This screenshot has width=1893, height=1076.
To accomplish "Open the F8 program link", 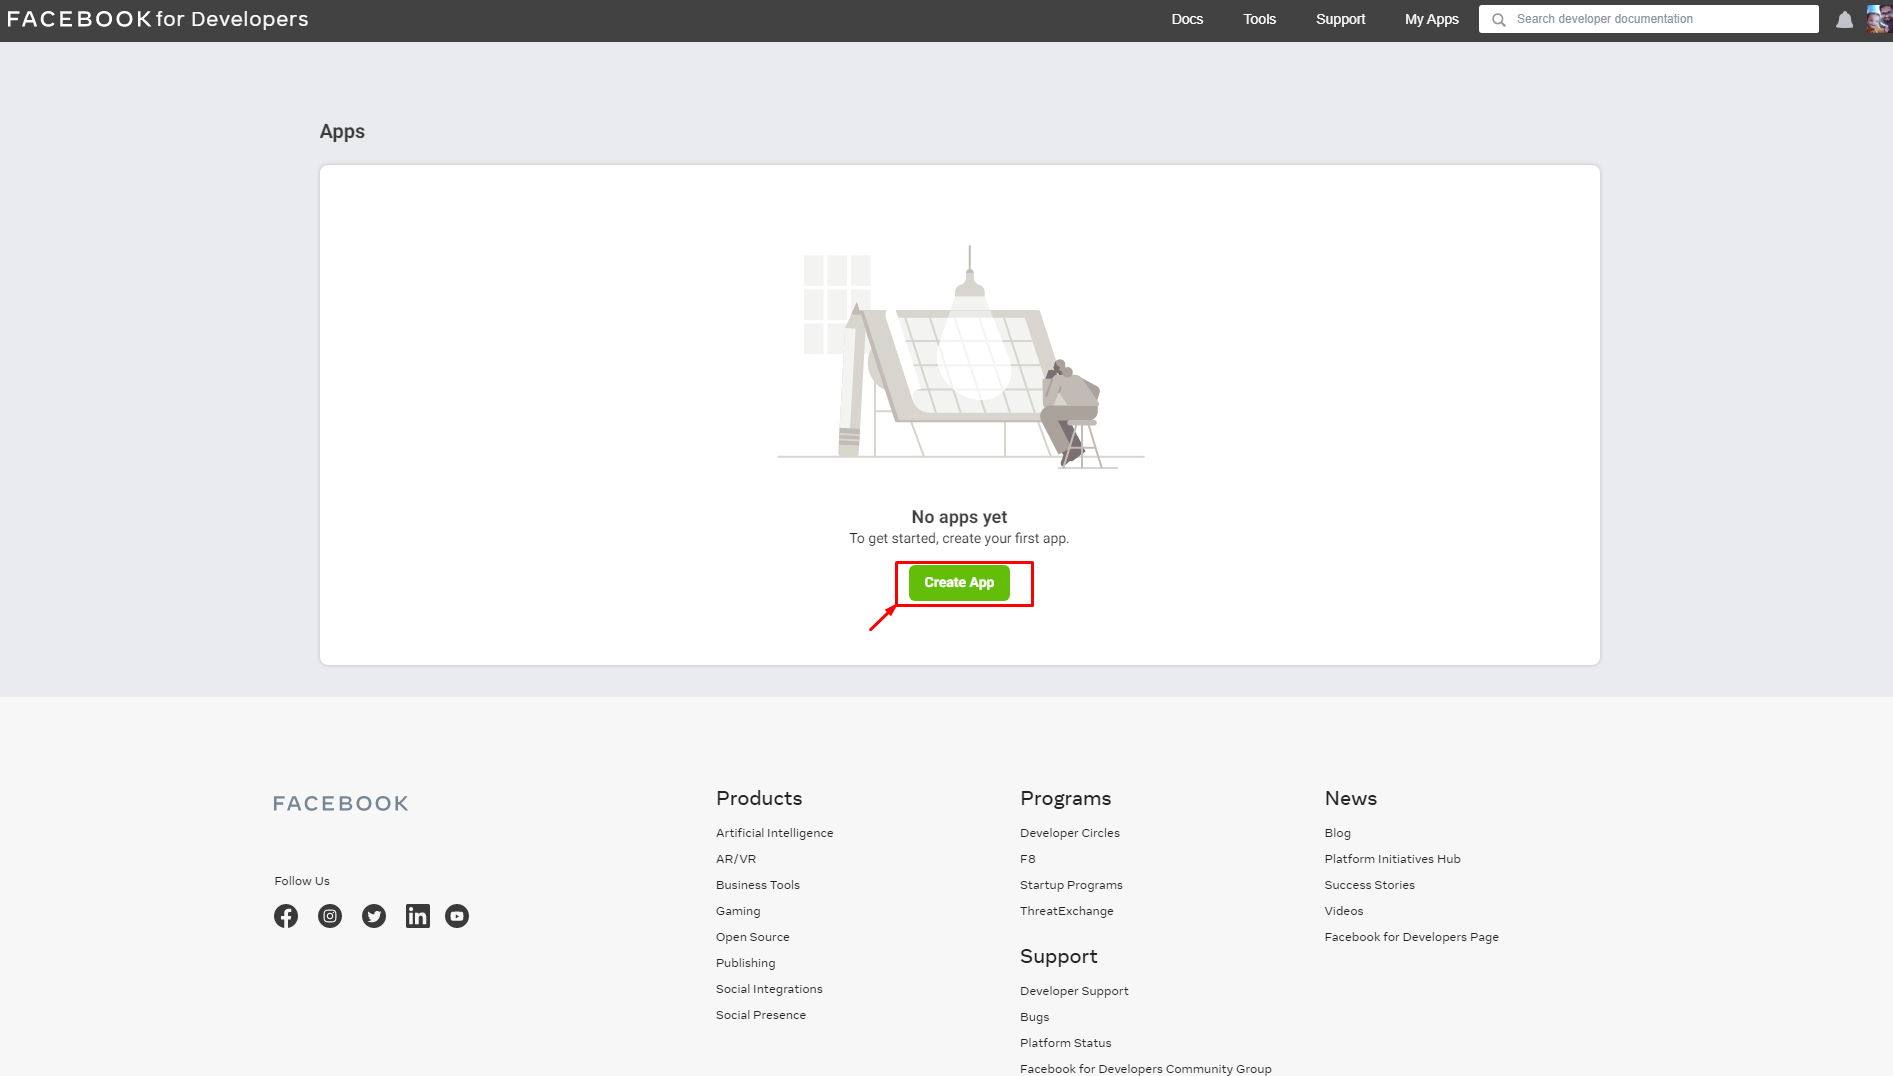I will 1028,859.
